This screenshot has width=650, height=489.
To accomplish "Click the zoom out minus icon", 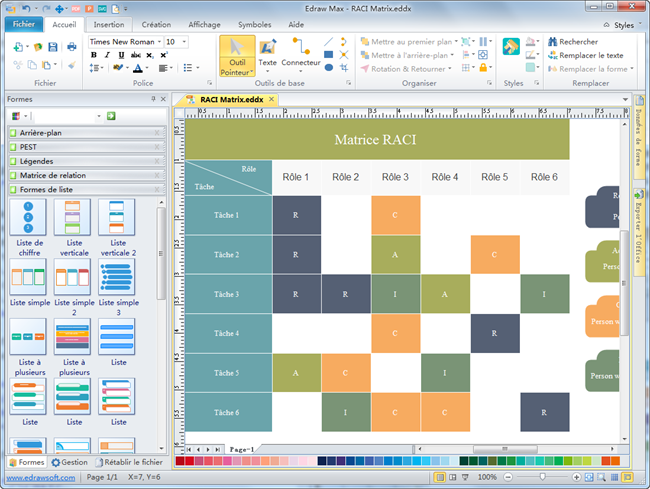I will point(506,478).
